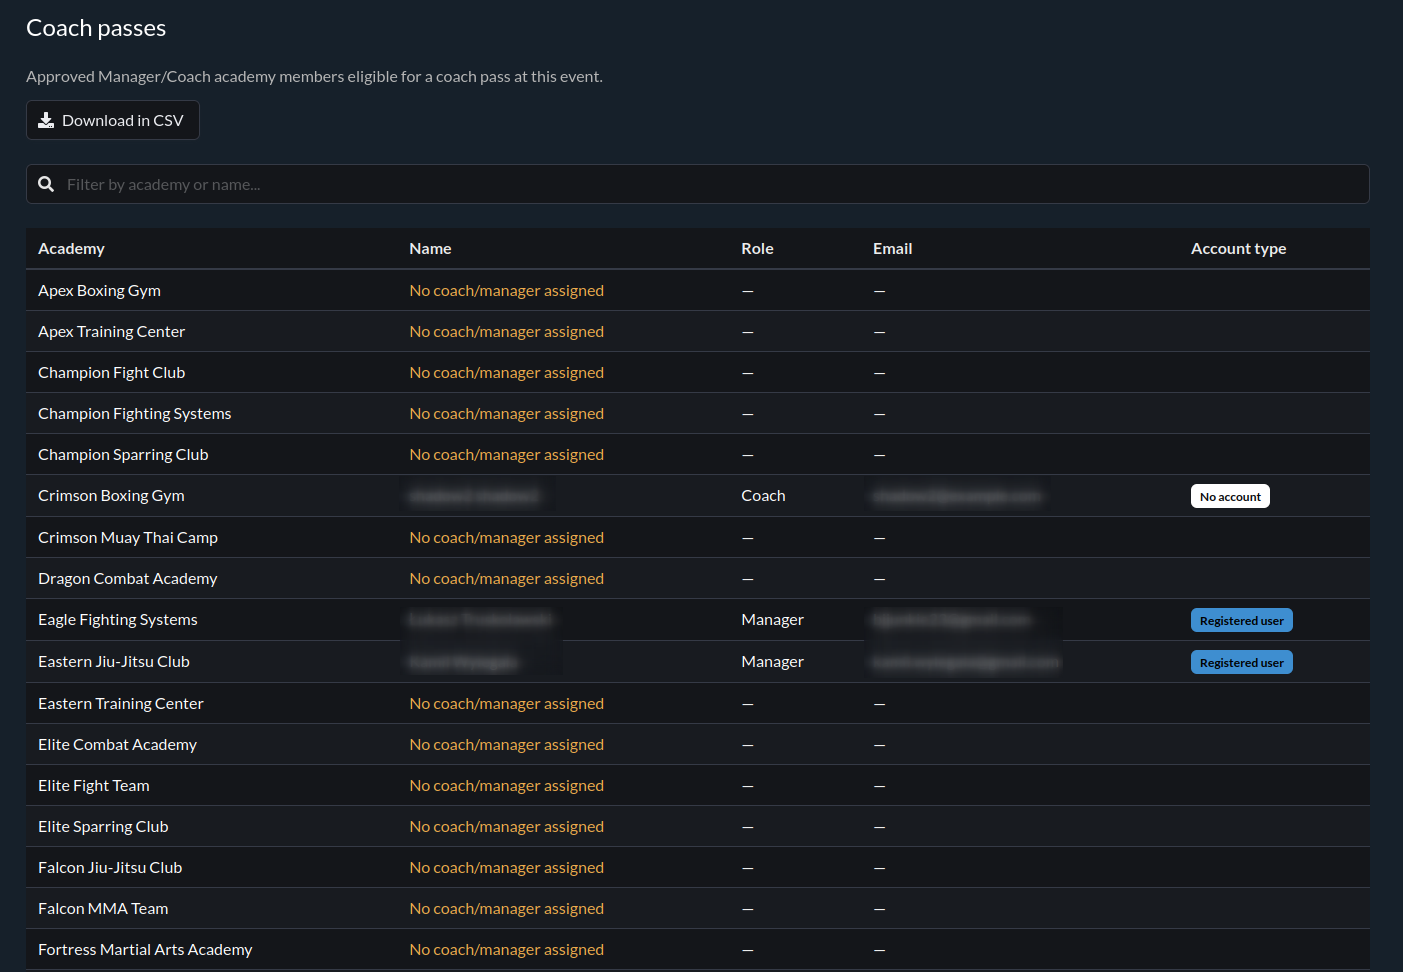
Task: Select the Account type column header
Action: tap(1238, 249)
